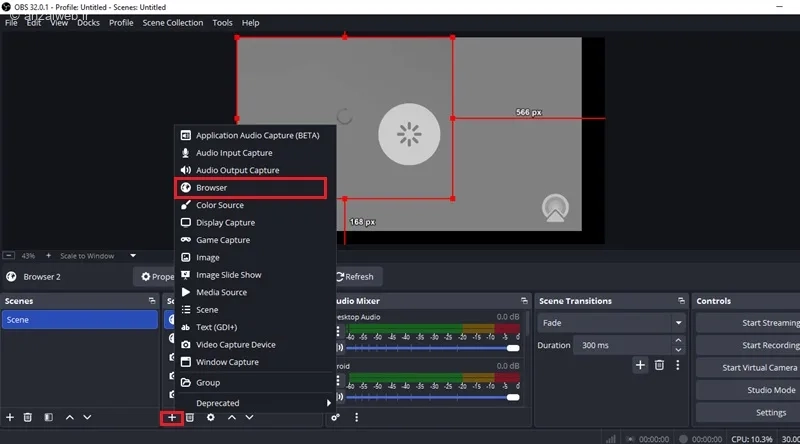This screenshot has width=800, height=444.
Task: Pop out the Scene Transitions dock
Action: (681, 301)
